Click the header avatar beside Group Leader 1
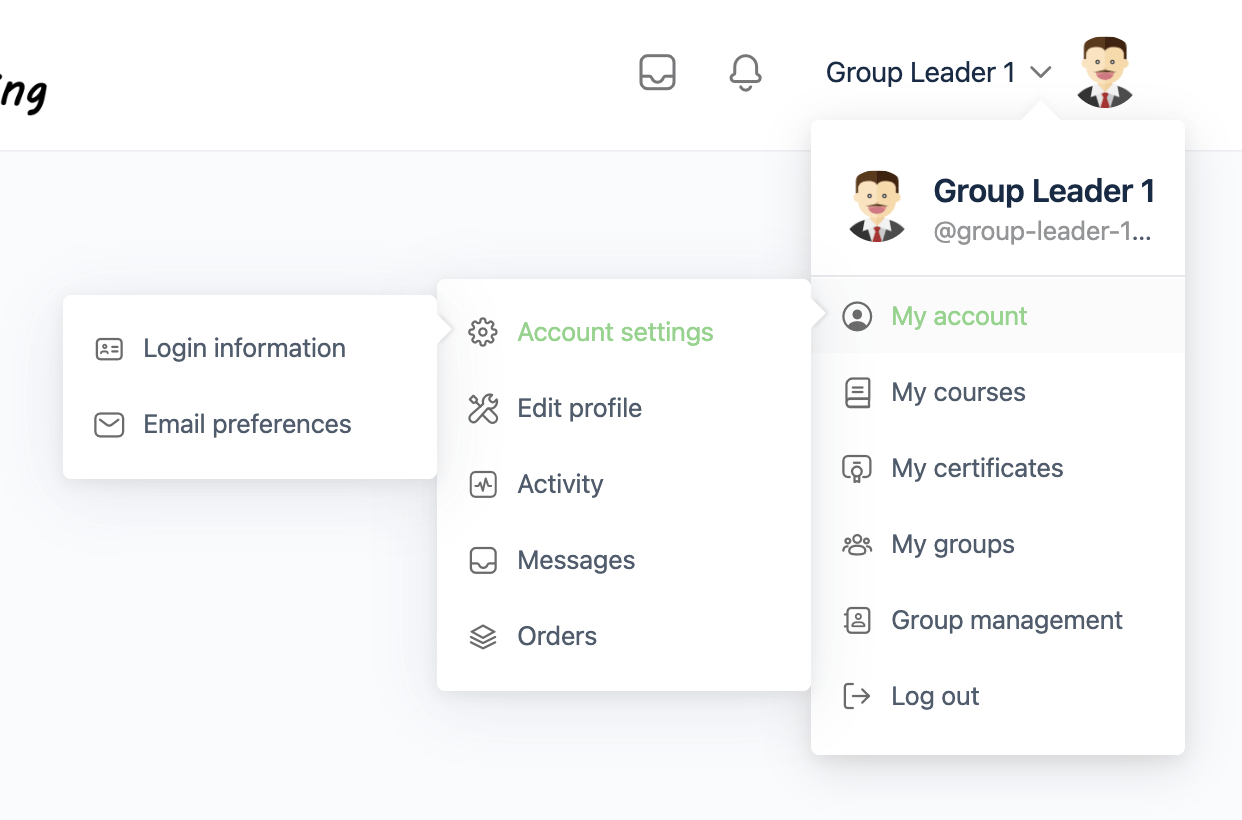The width and height of the screenshot is (1242, 820). 1104,72
